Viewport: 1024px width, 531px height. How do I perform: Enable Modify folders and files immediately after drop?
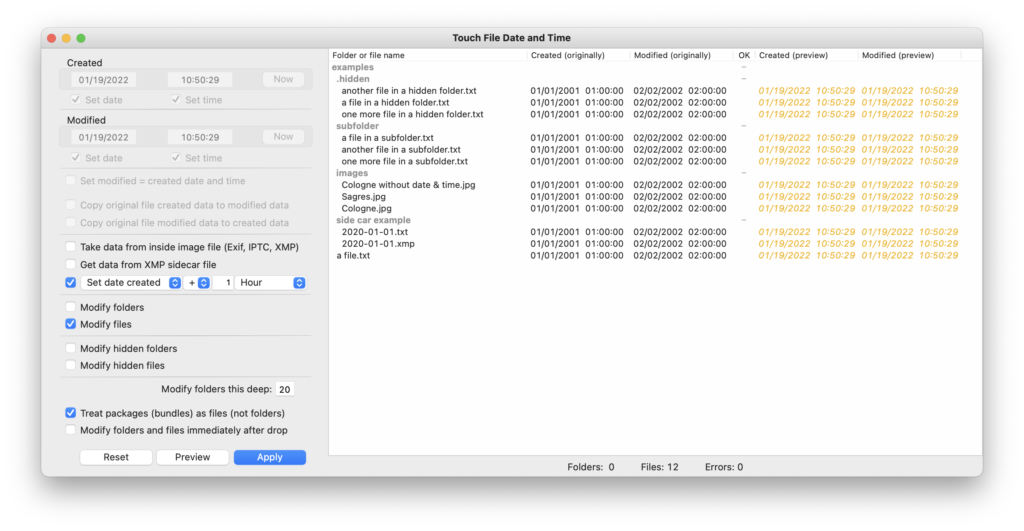tap(71, 430)
